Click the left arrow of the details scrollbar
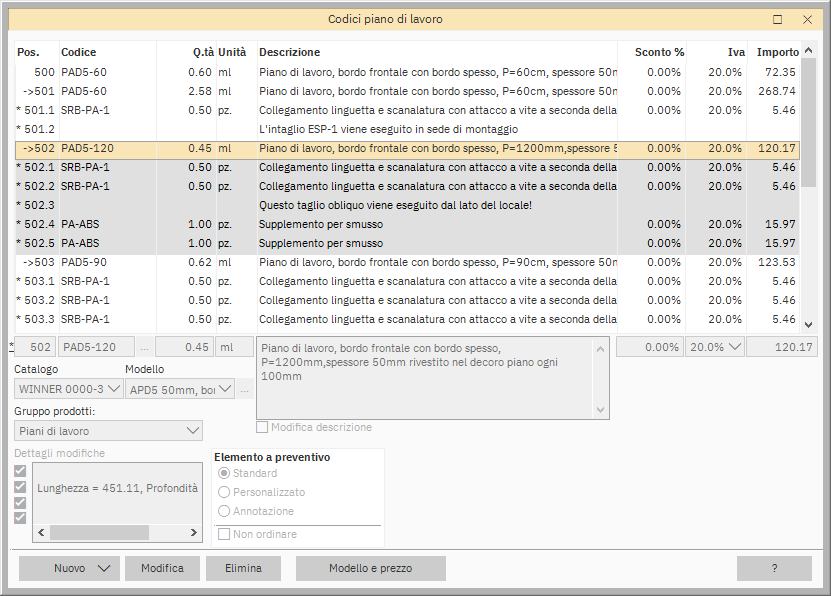 click(42, 533)
